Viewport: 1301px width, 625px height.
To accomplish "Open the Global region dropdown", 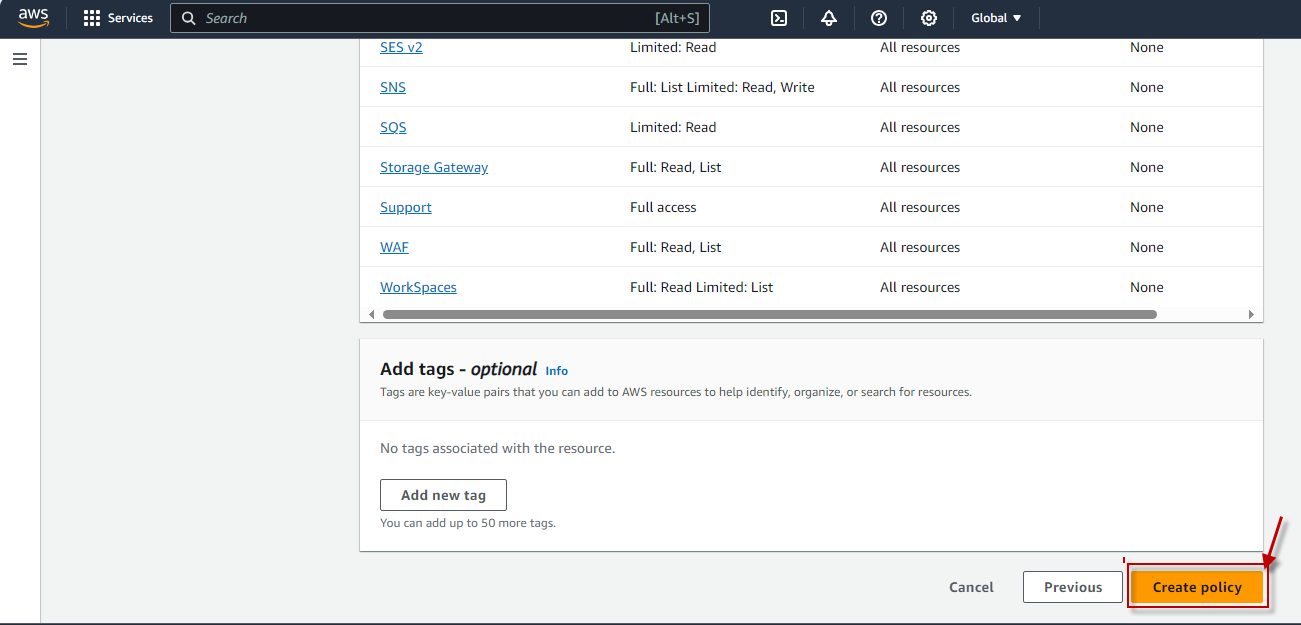I will pyautogui.click(x=996, y=18).
